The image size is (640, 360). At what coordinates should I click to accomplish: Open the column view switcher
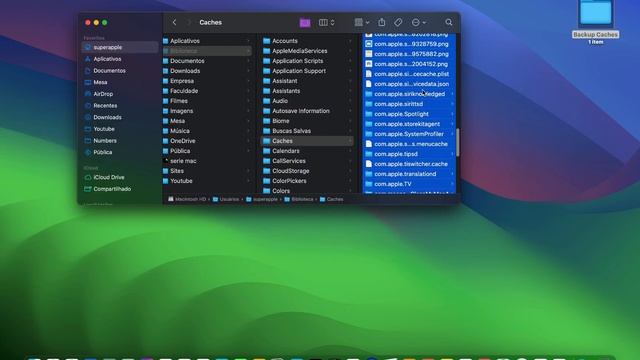[327, 22]
